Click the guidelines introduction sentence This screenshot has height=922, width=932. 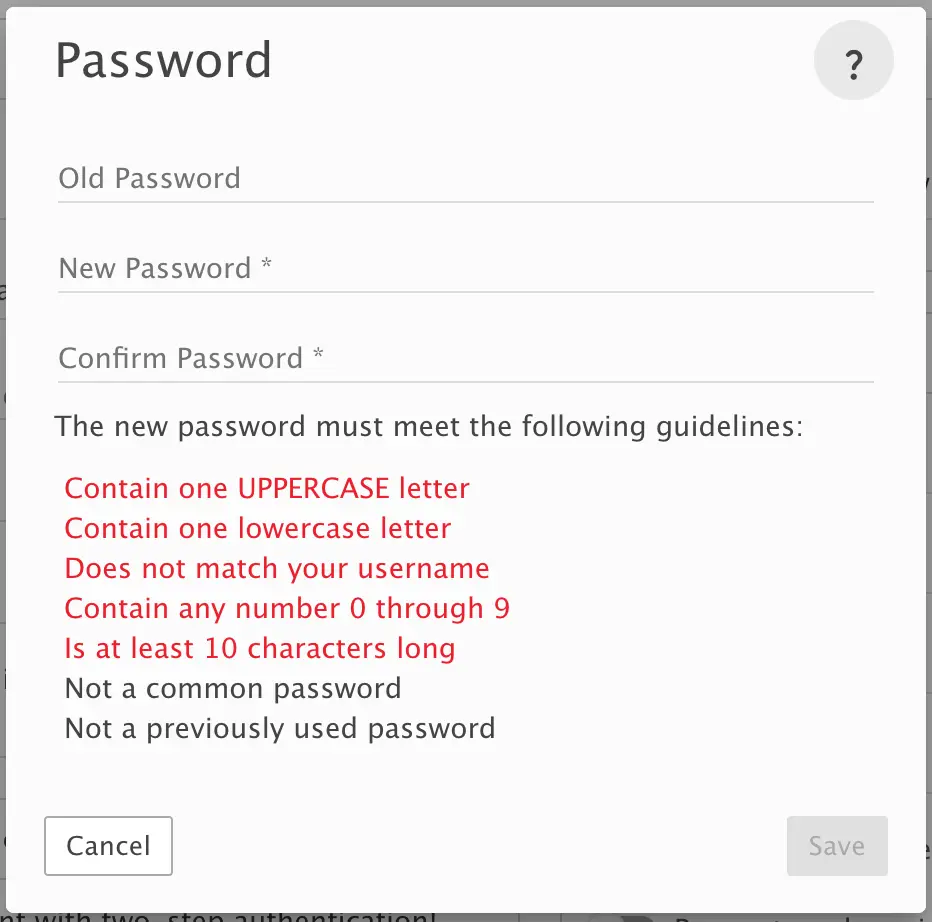[429, 427]
